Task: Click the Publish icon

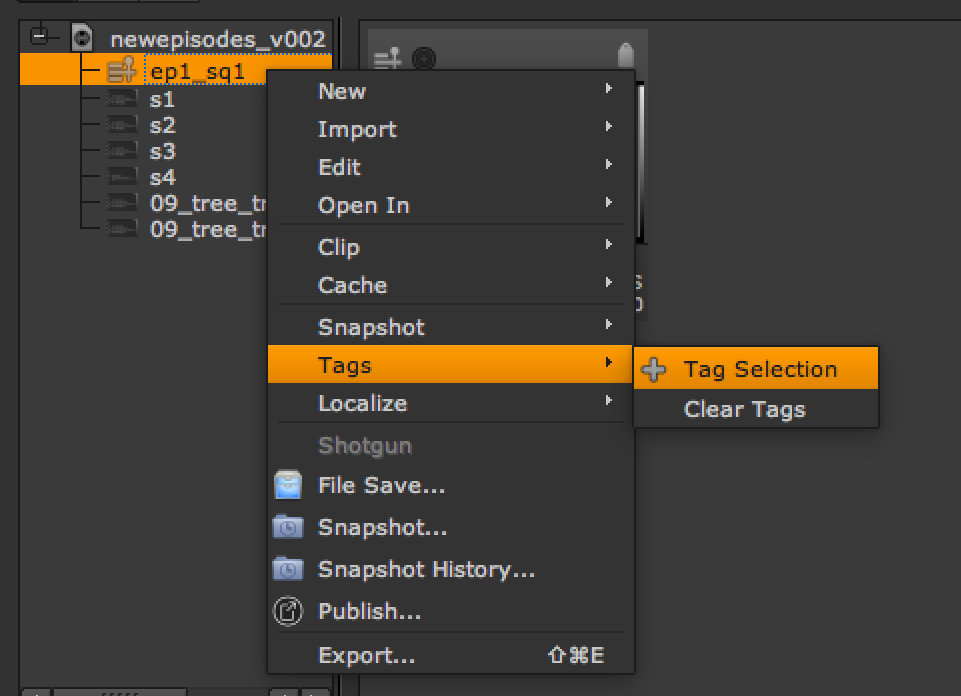Action: [x=288, y=611]
